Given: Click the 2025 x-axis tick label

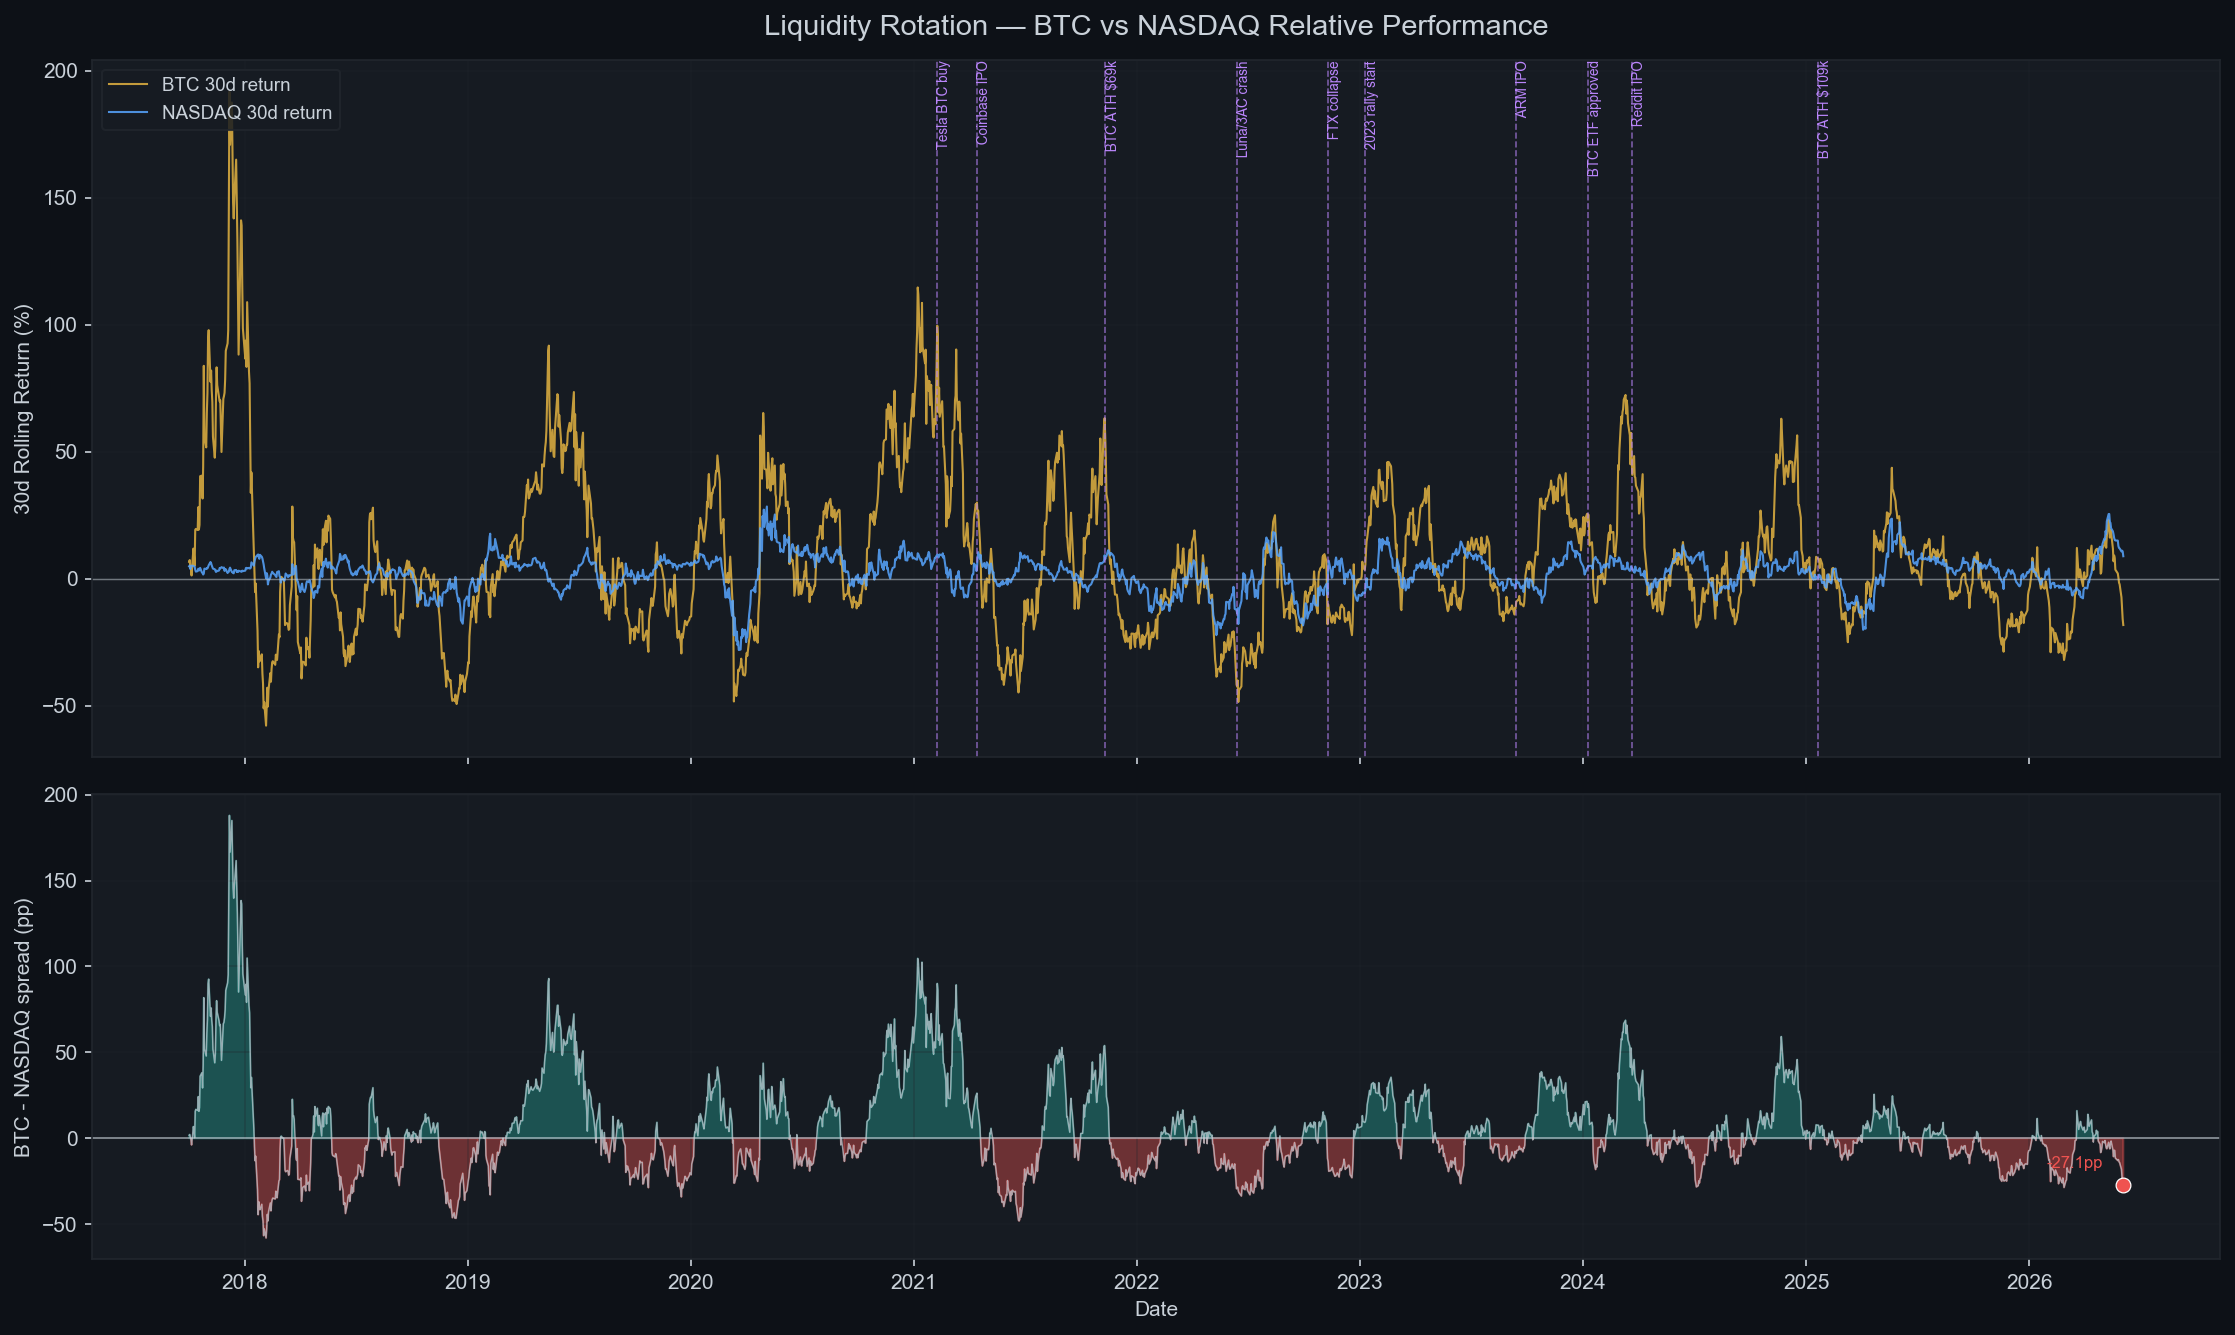Looking at the screenshot, I should [1806, 1283].
